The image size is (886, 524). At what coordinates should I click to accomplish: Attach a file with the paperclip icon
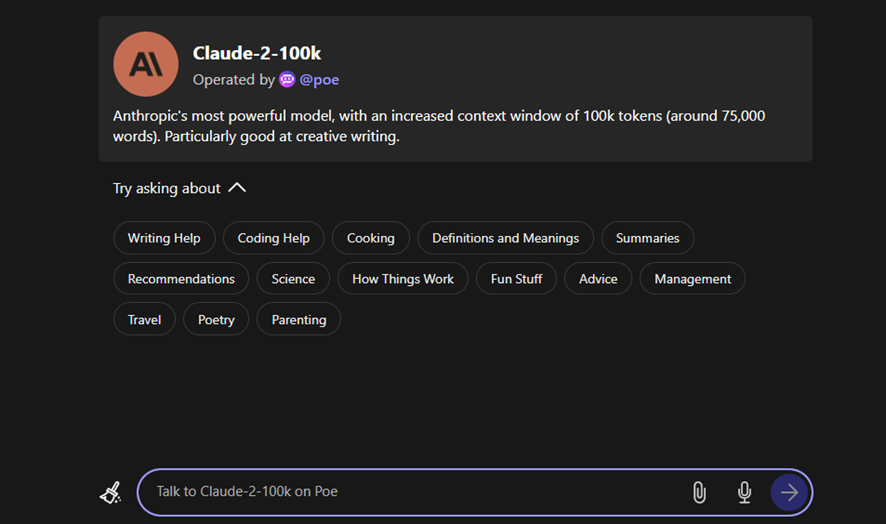click(699, 492)
